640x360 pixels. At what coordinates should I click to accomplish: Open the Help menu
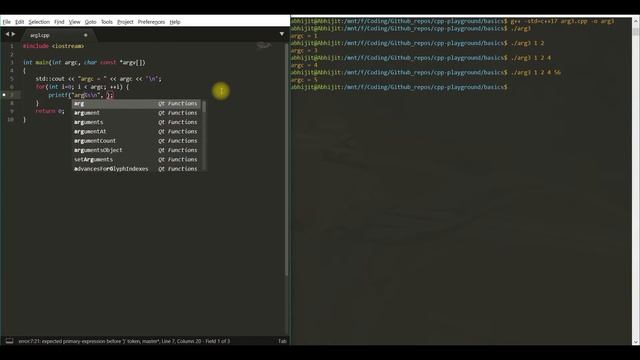coord(175,22)
